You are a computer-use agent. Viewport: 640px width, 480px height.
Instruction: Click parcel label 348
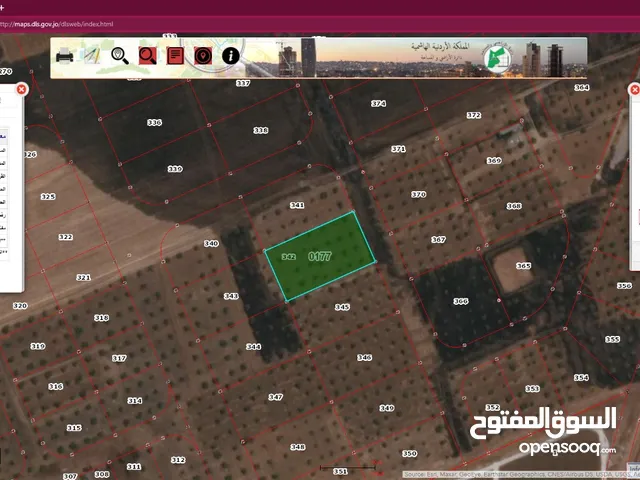click(298, 447)
